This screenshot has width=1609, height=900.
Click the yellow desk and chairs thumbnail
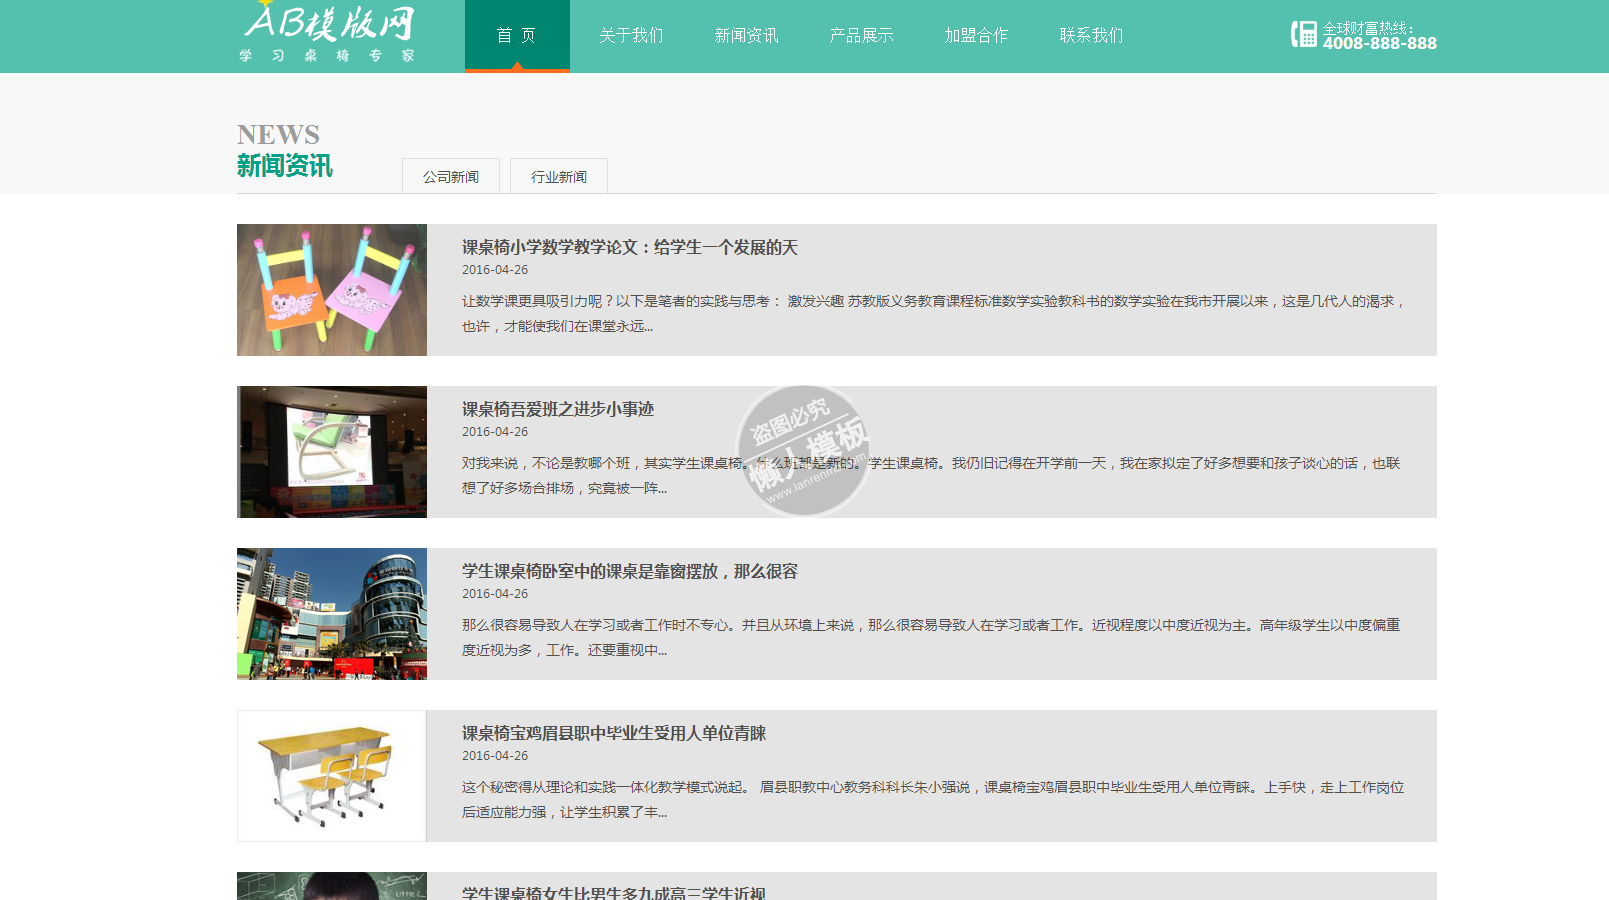(332, 776)
